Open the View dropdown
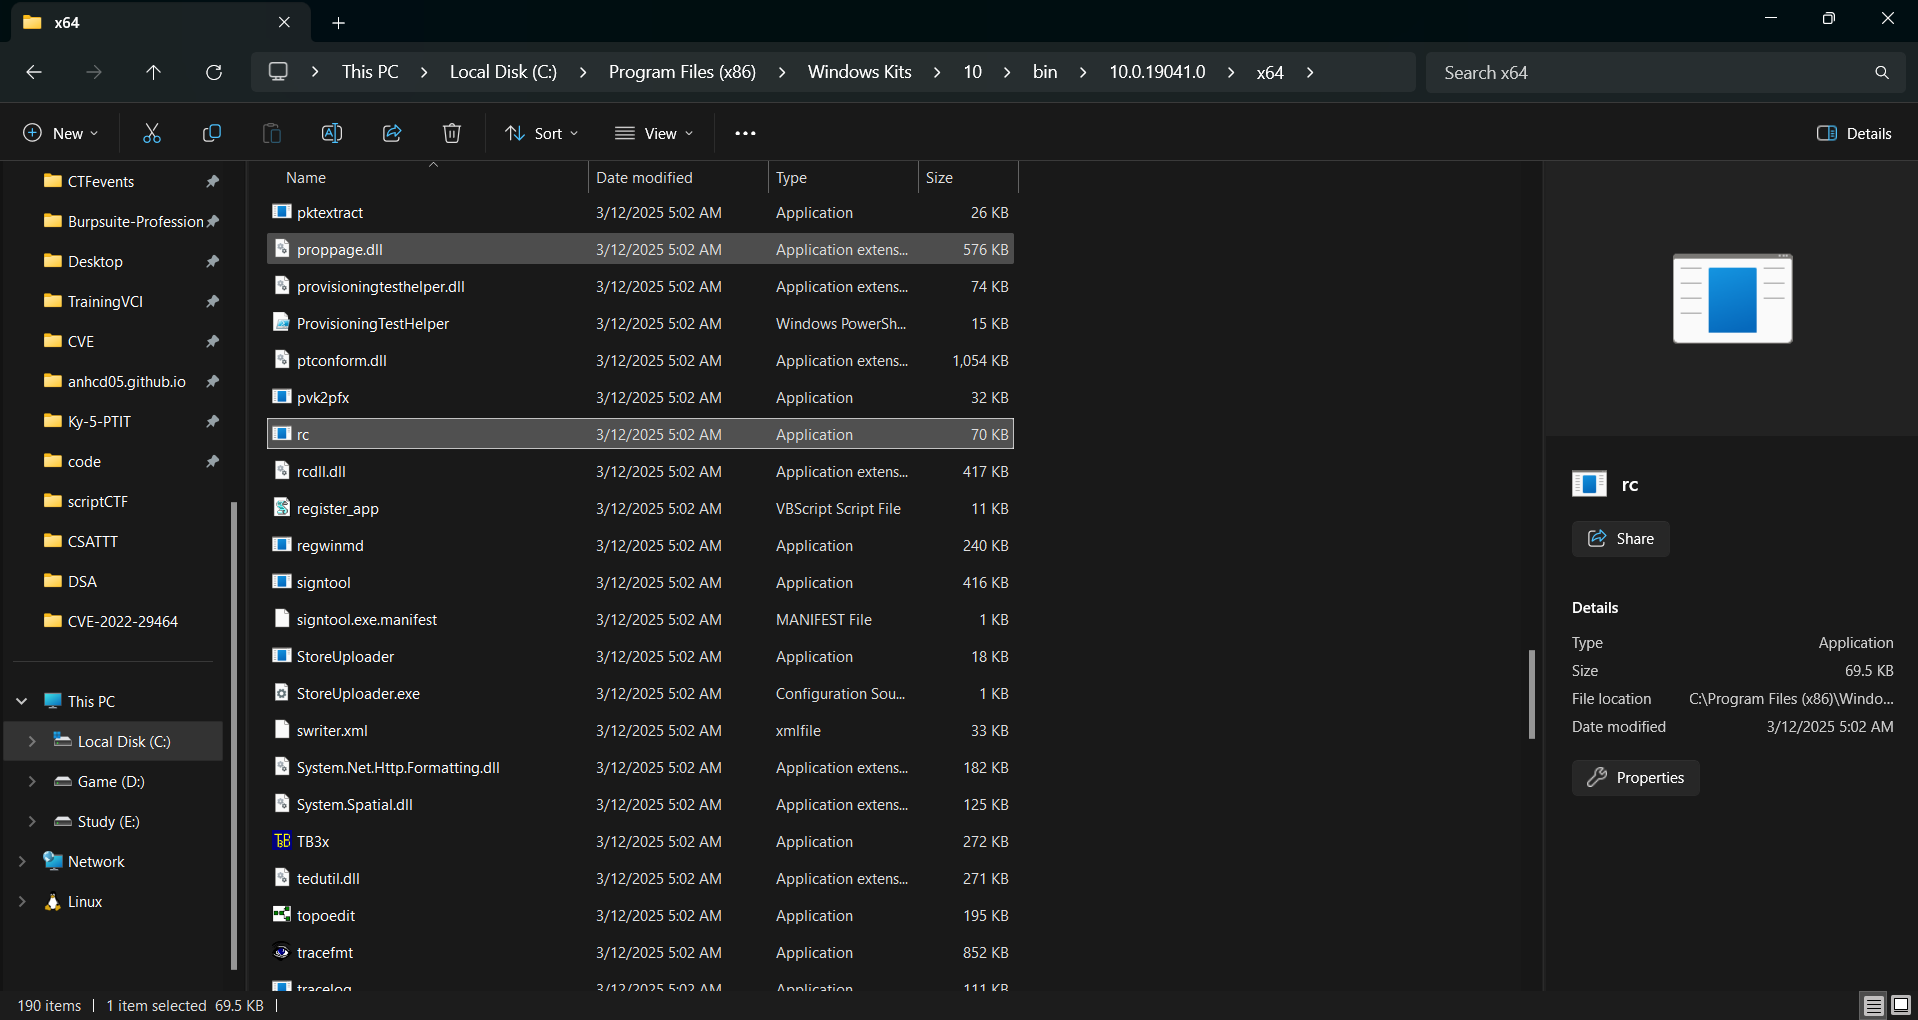Viewport: 1918px width, 1020px height. (x=654, y=133)
